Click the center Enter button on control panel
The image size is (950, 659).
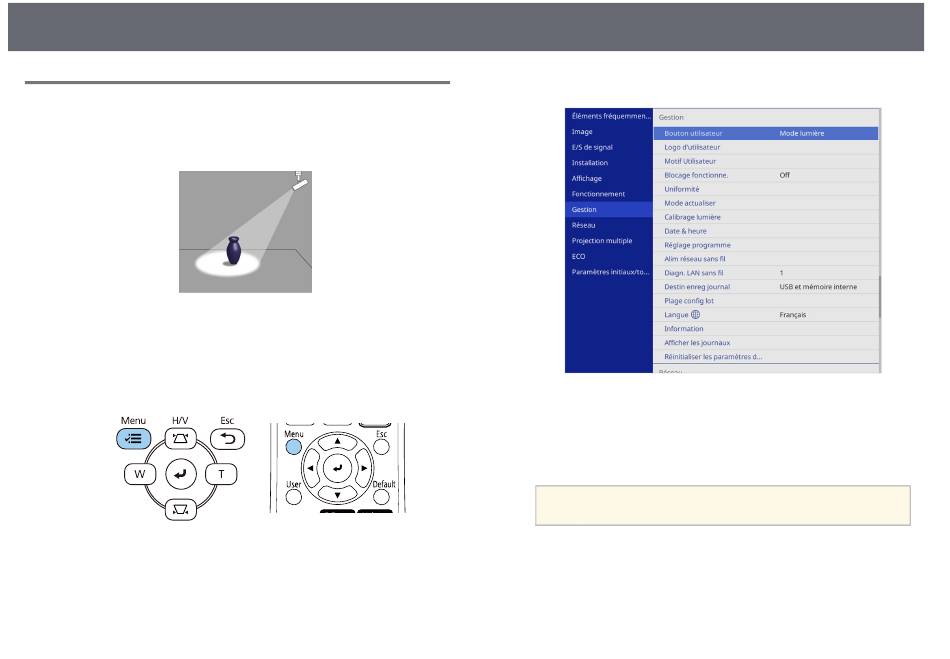click(181, 474)
